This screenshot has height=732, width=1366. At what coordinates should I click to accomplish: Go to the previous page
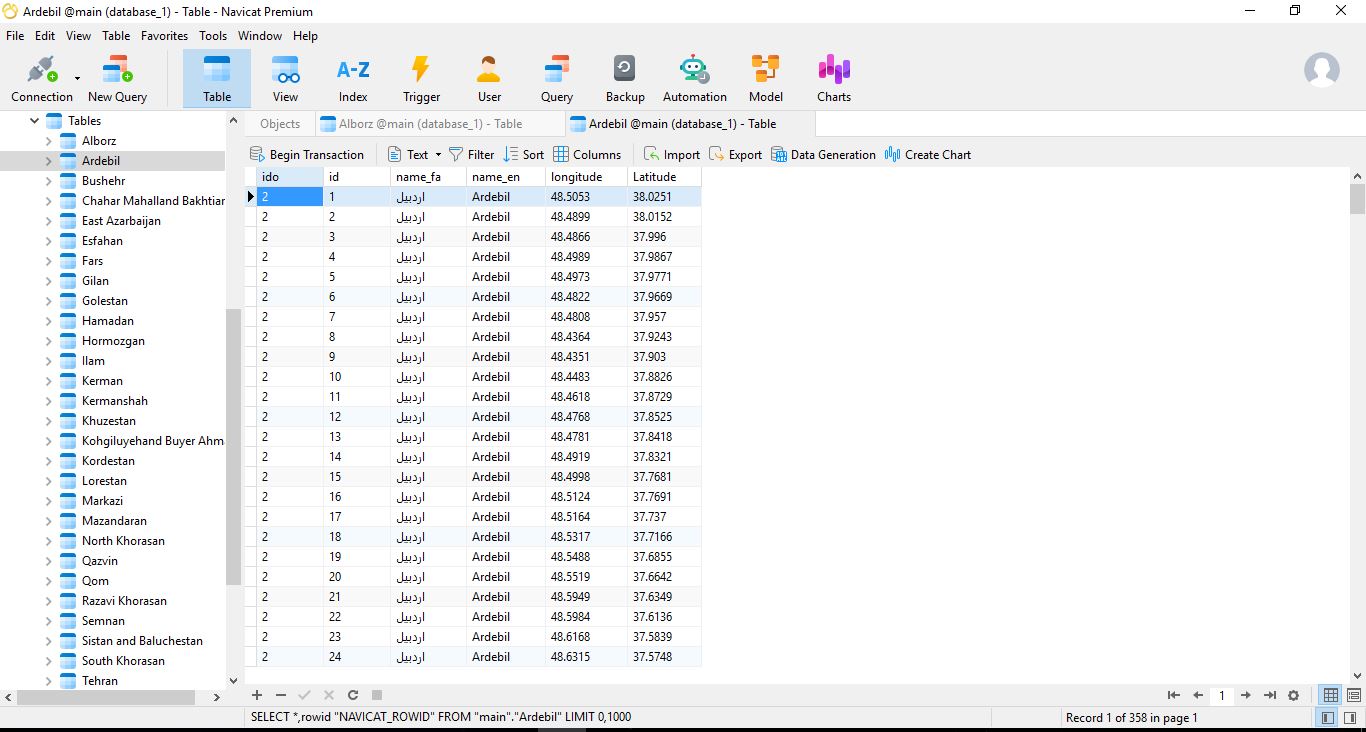point(1198,695)
